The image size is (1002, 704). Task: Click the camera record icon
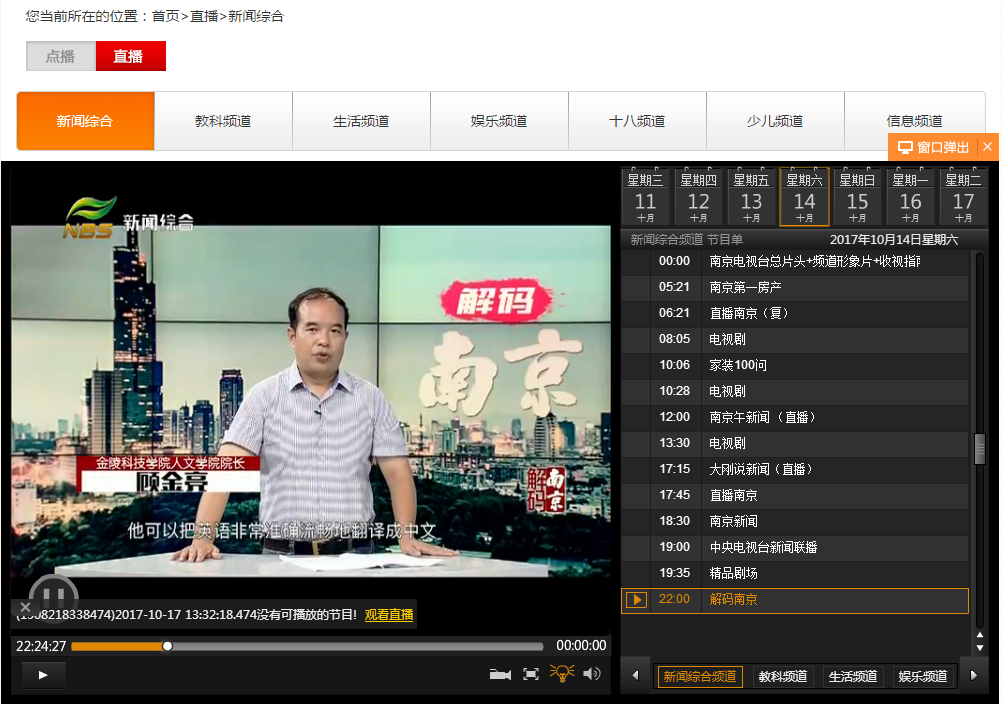500,675
